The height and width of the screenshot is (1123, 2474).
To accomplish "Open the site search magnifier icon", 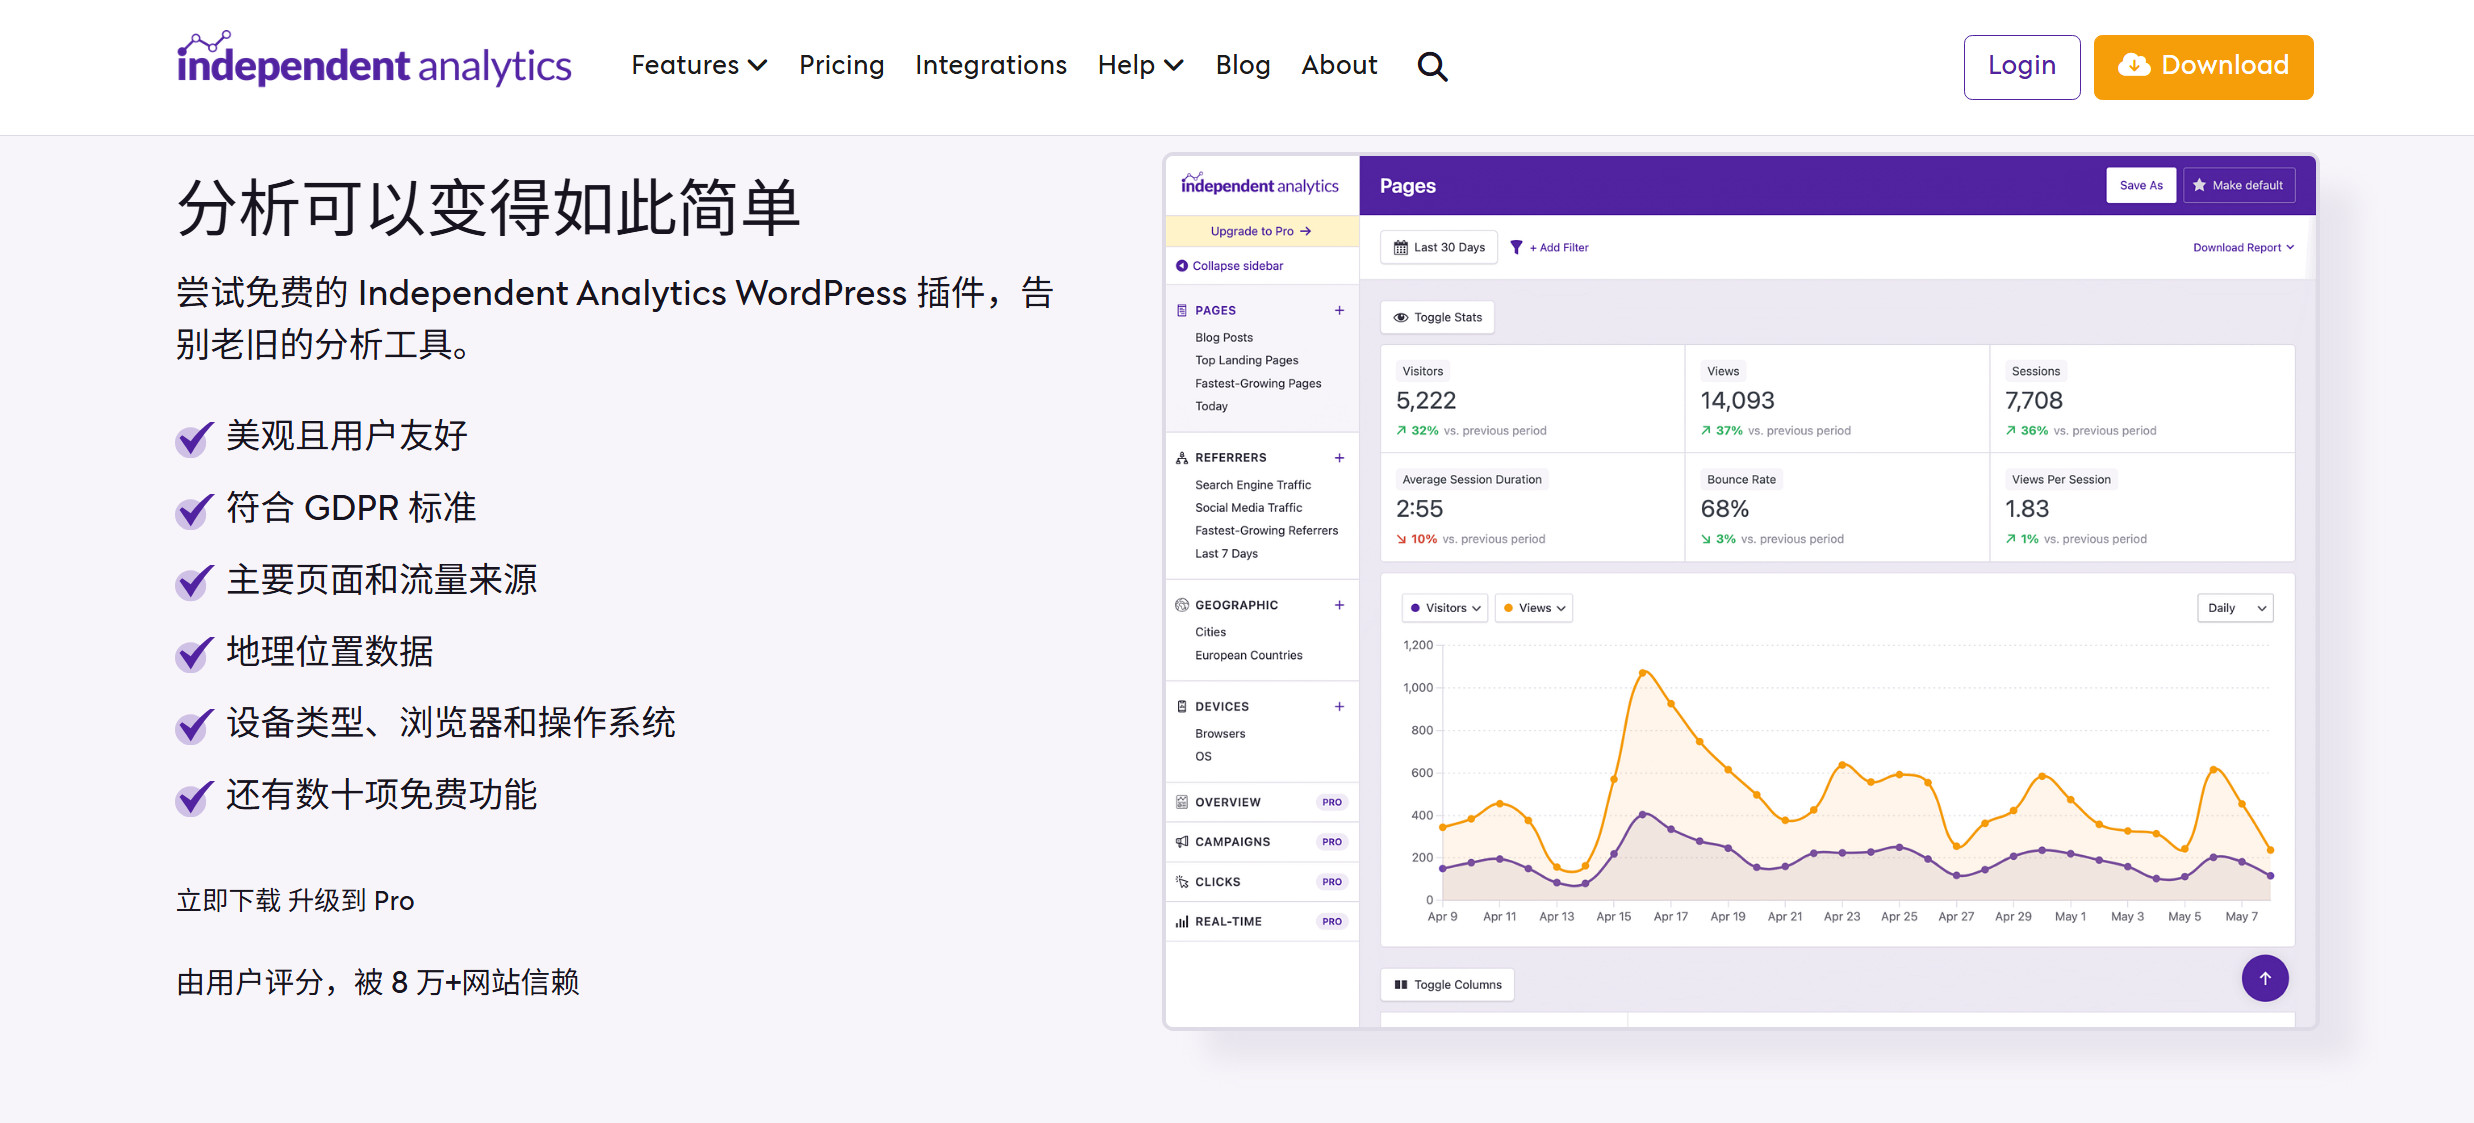I will [1432, 66].
